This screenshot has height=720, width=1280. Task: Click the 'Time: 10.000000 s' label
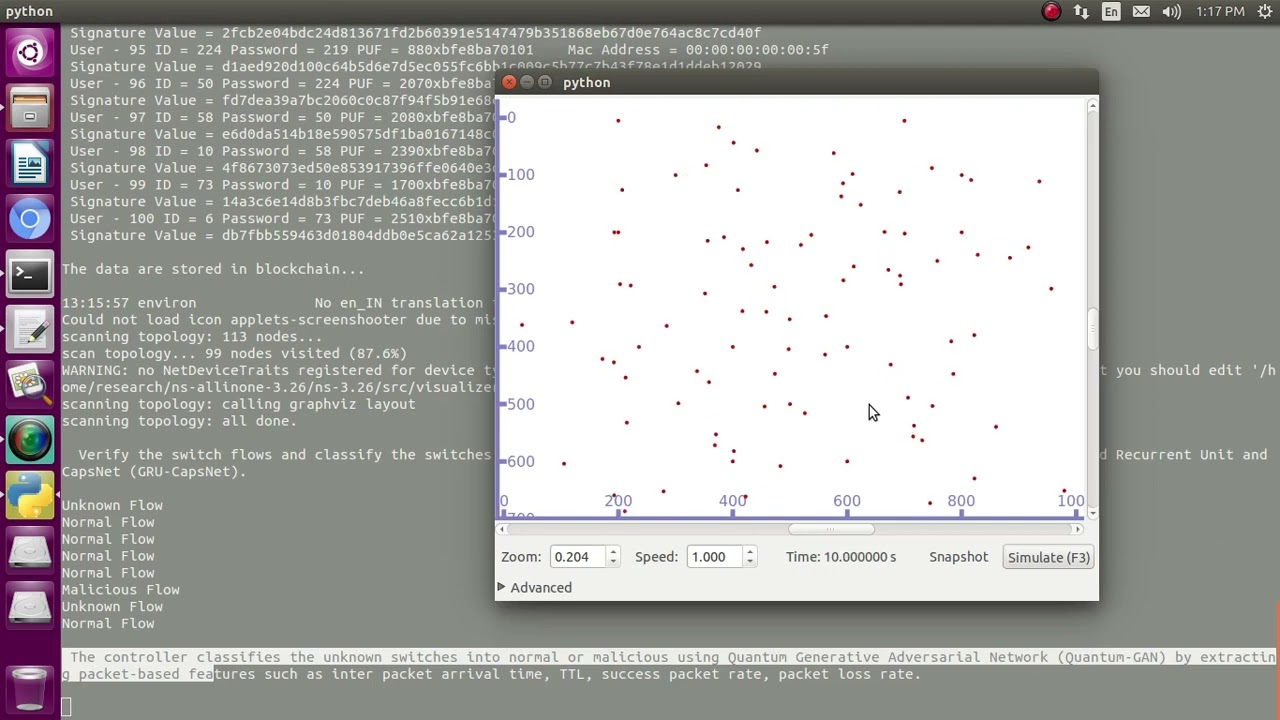pos(841,557)
